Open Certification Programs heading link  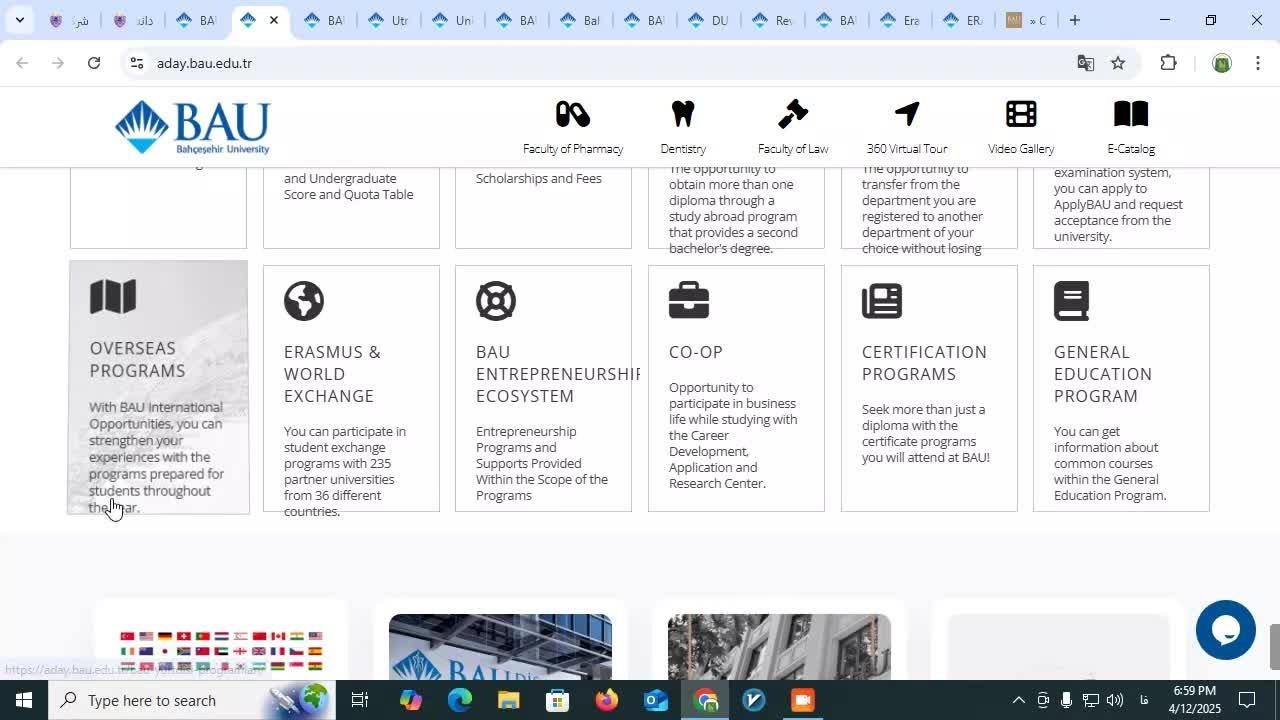923,363
